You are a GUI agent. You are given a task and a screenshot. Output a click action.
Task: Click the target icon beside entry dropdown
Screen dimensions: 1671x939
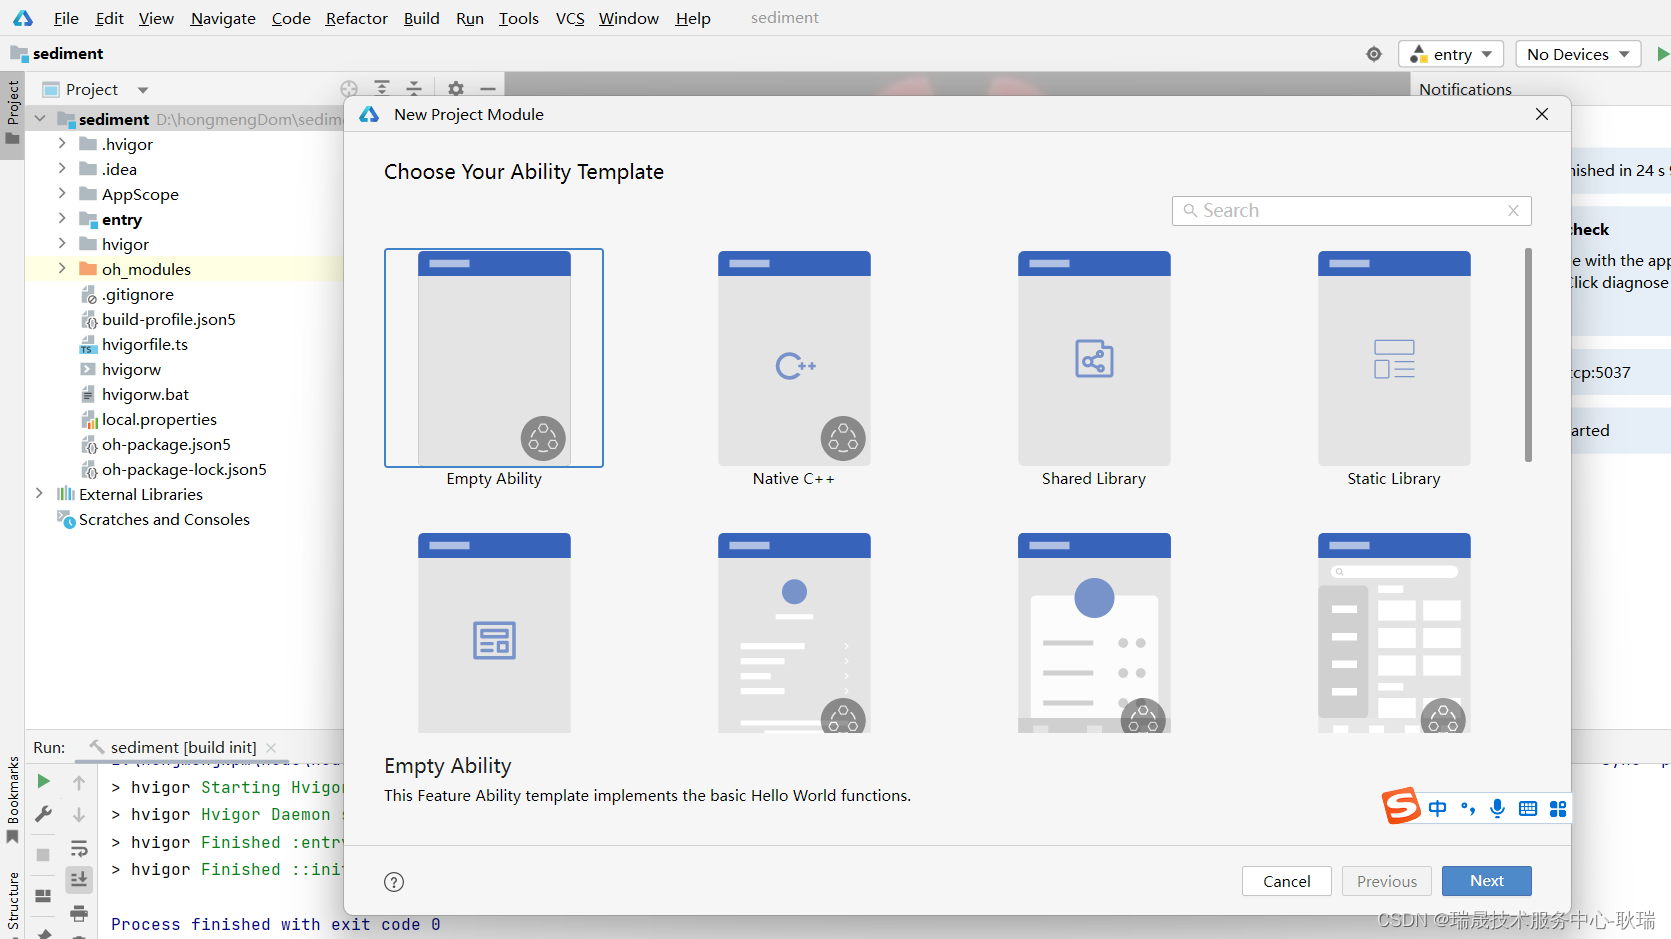pos(1374,54)
